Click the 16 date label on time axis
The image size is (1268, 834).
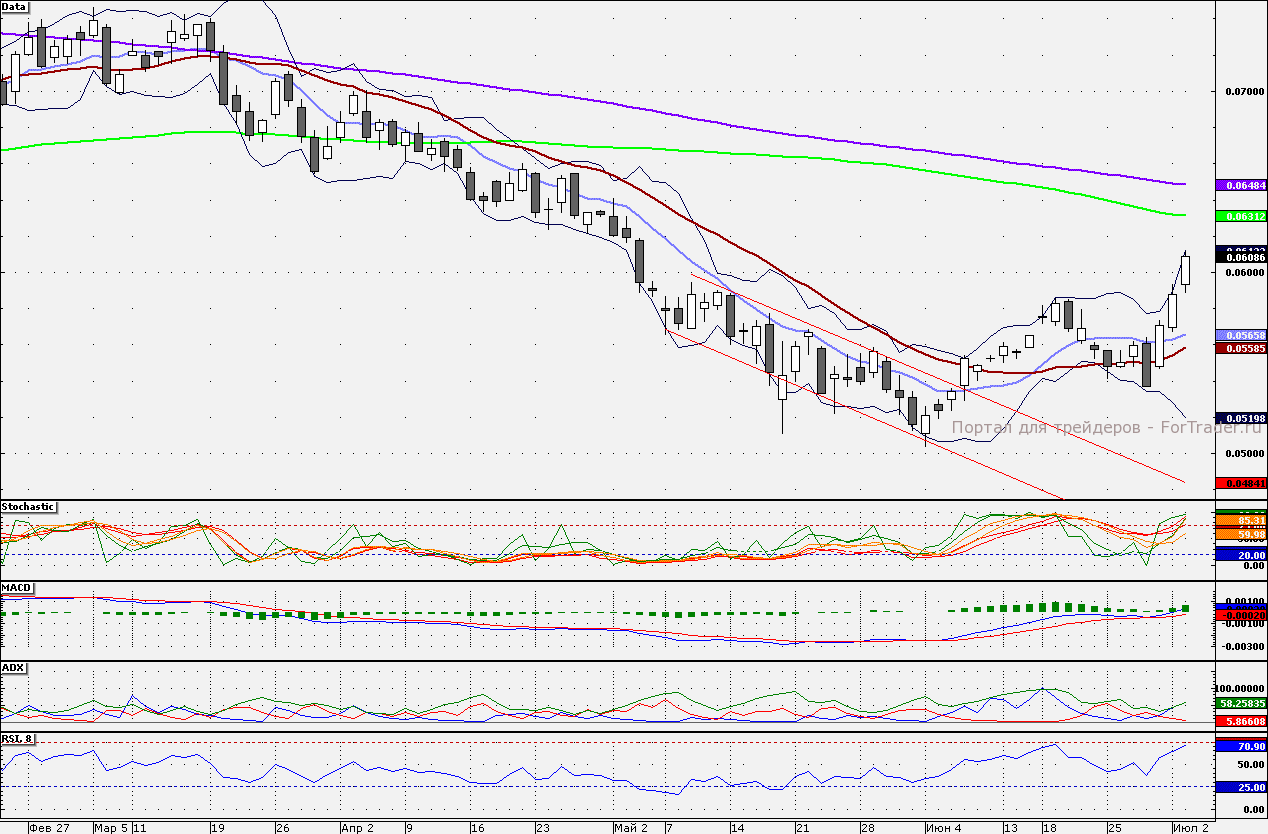pyautogui.click(x=478, y=828)
